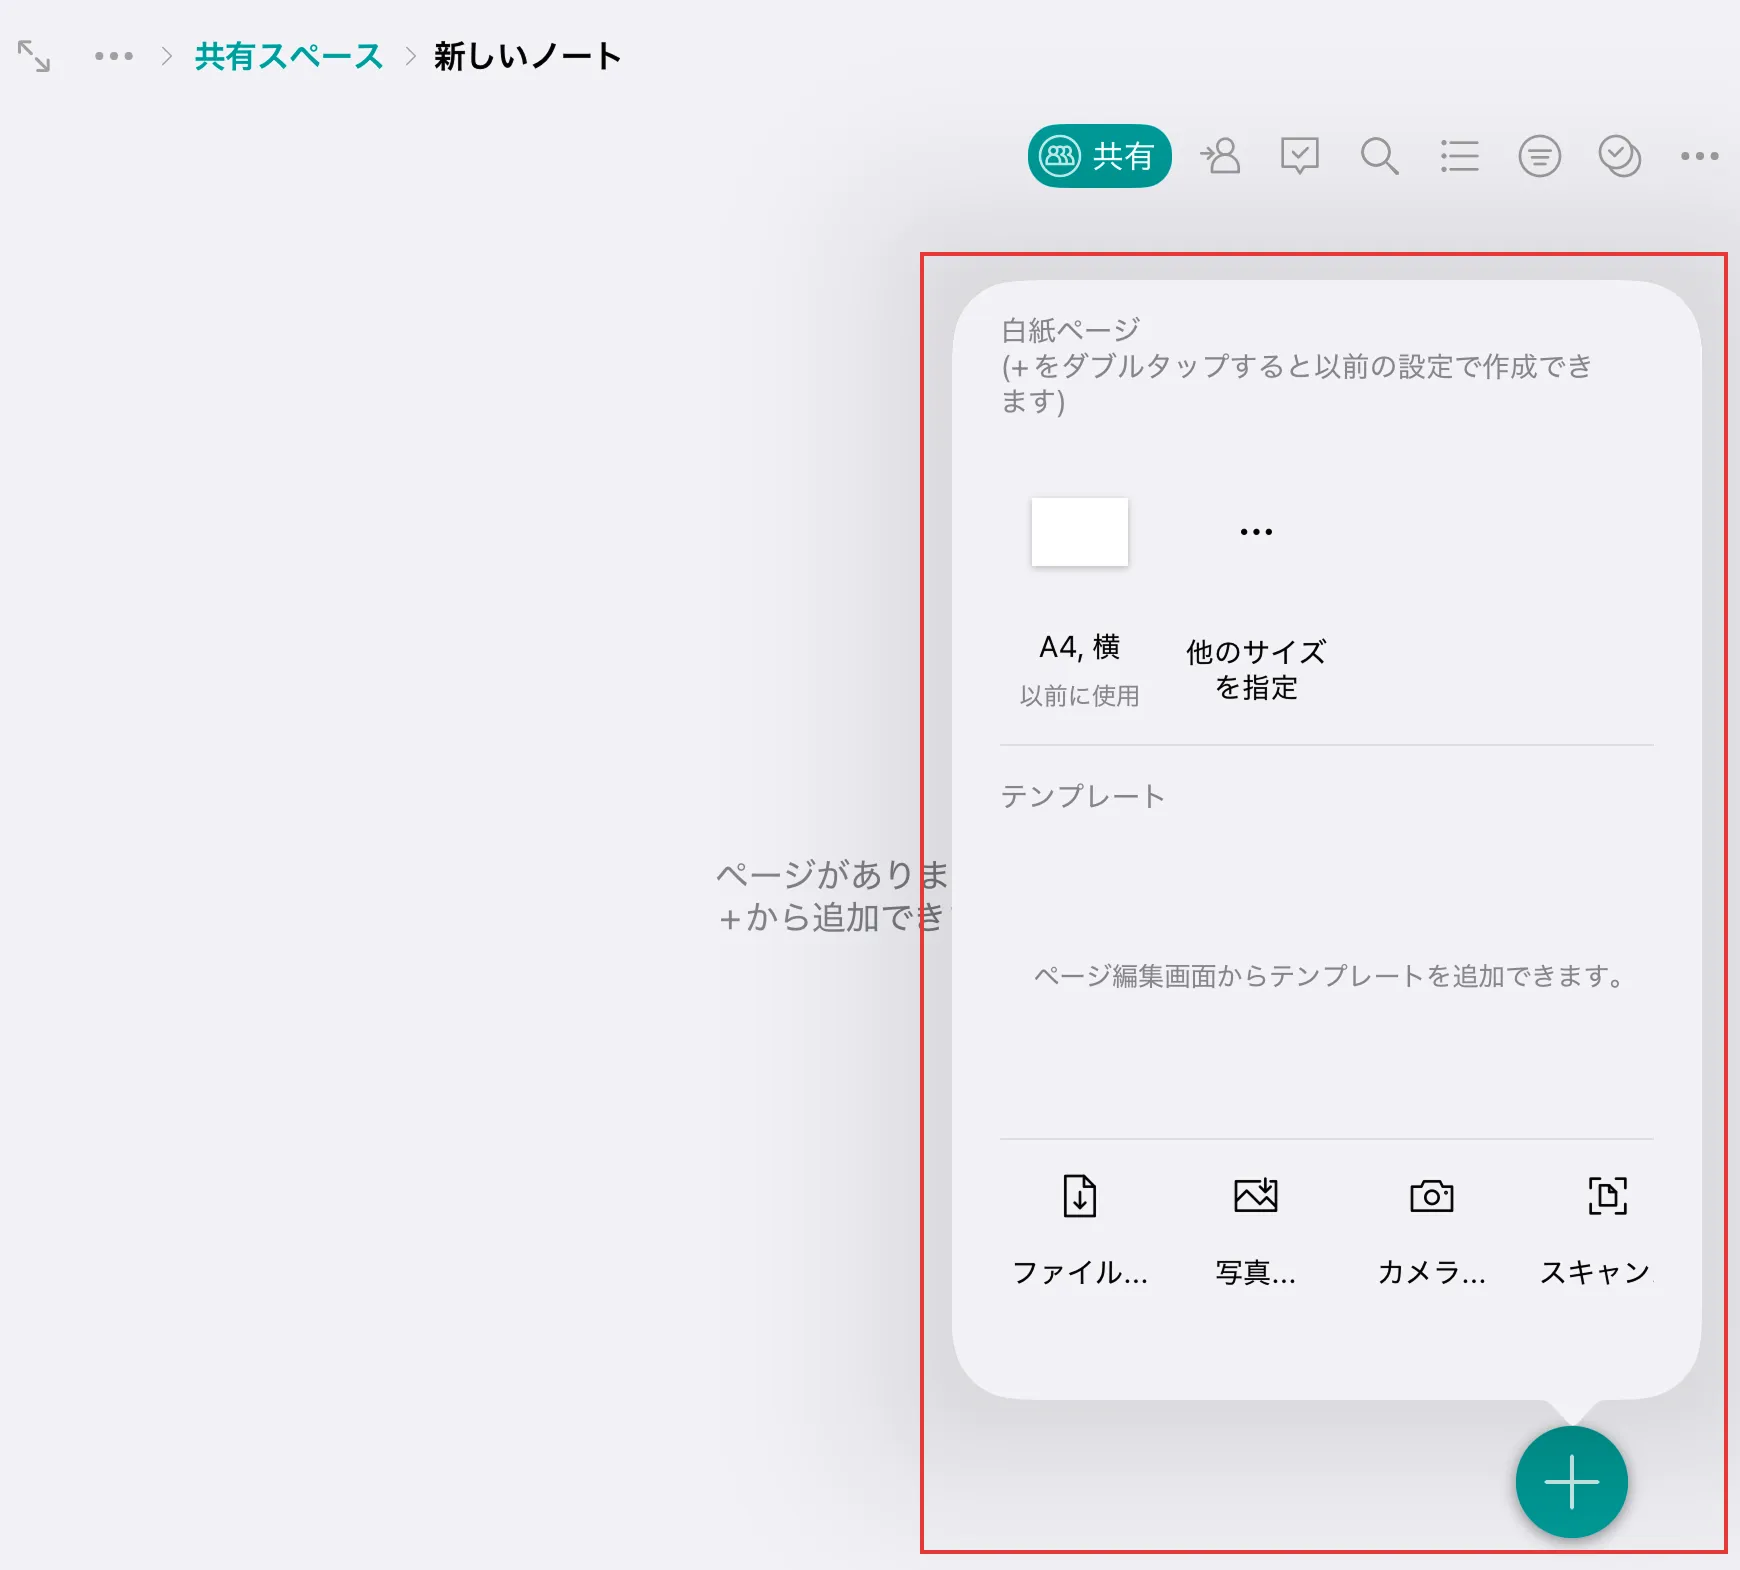Viewport: 1740px width, 1570px height.
Task: Open the more options (…) toolbar menu
Action: [x=1698, y=155]
